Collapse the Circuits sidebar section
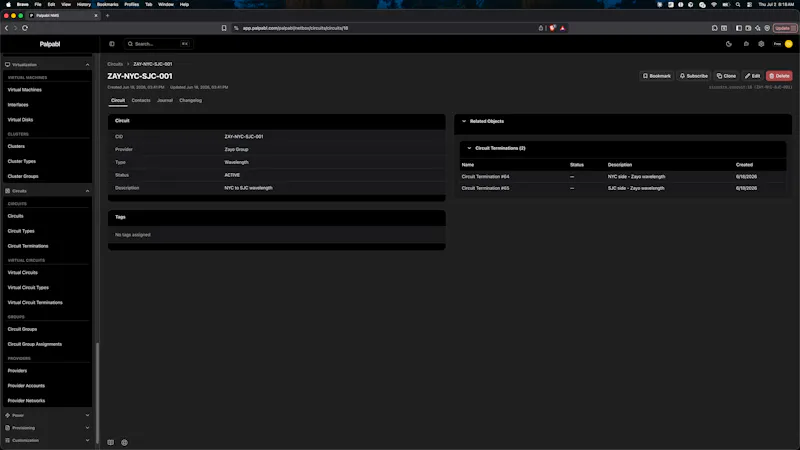 click(47, 191)
